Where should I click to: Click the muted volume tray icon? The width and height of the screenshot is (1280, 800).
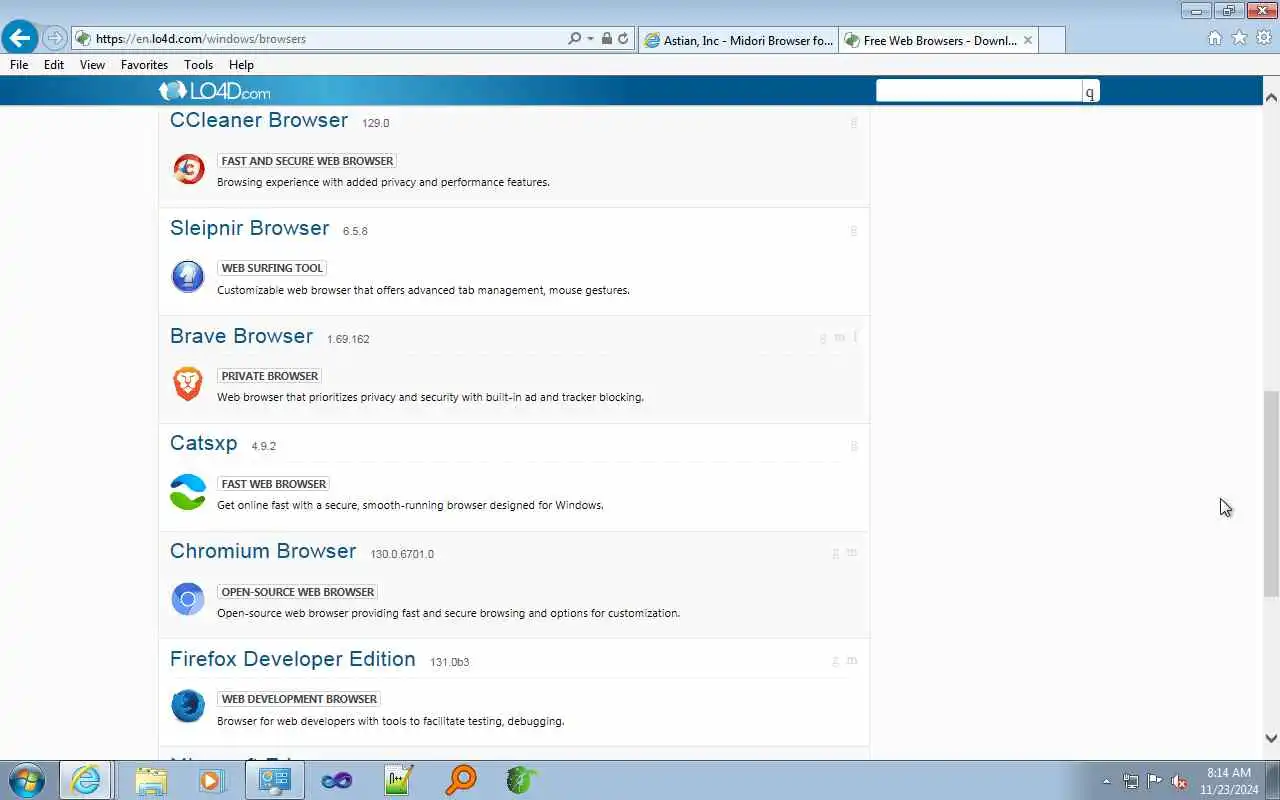(x=1180, y=781)
